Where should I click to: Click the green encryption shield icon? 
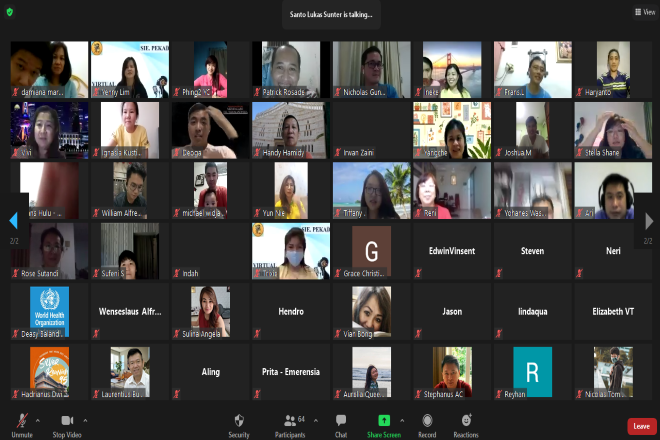[10, 11]
